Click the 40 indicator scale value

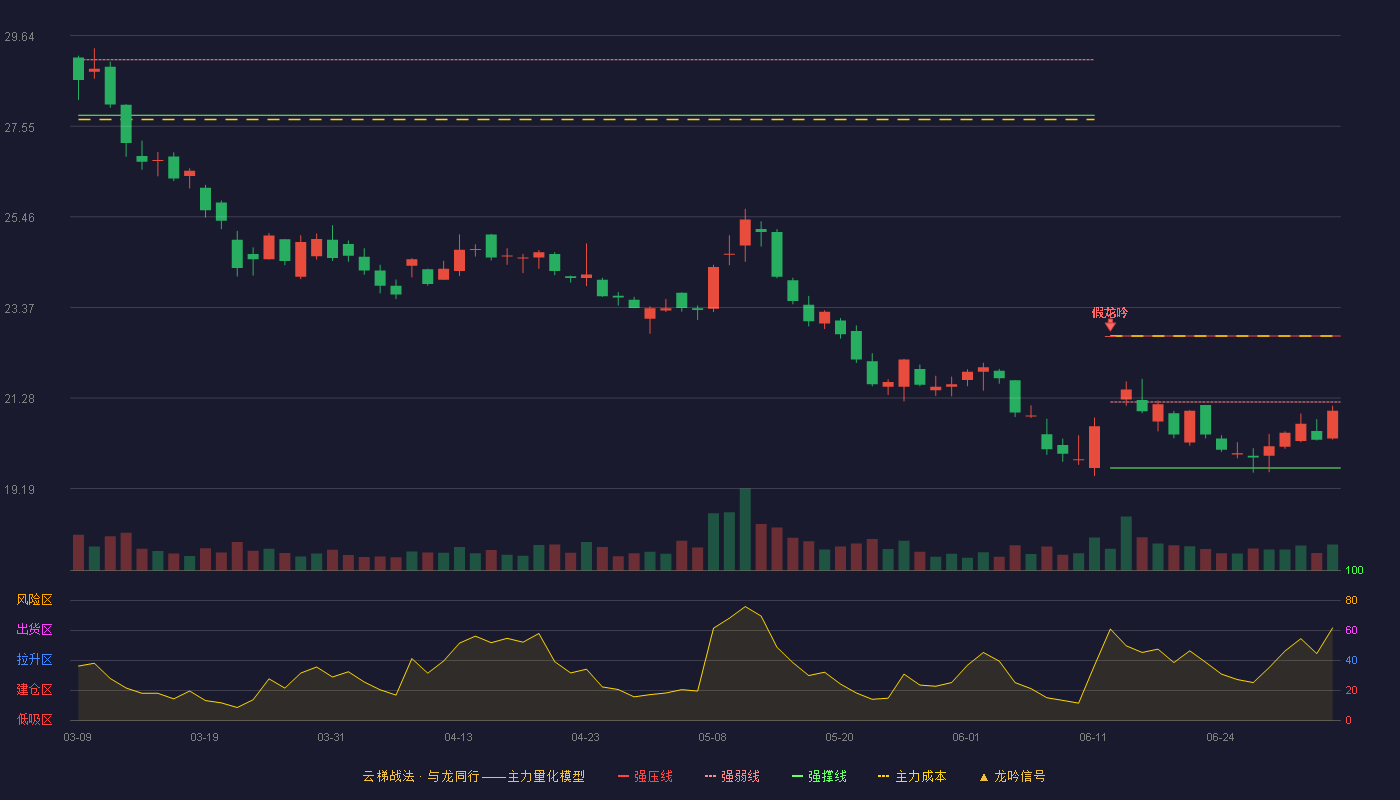pos(1351,660)
